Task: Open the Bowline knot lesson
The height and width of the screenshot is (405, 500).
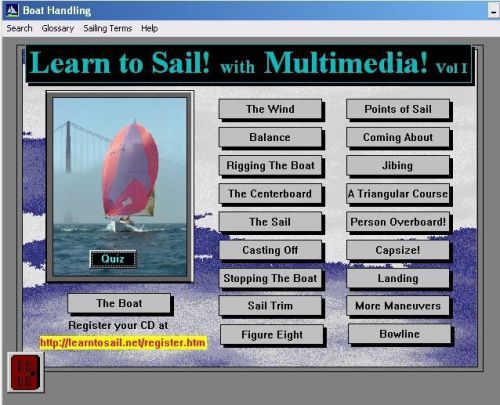Action: coord(399,334)
